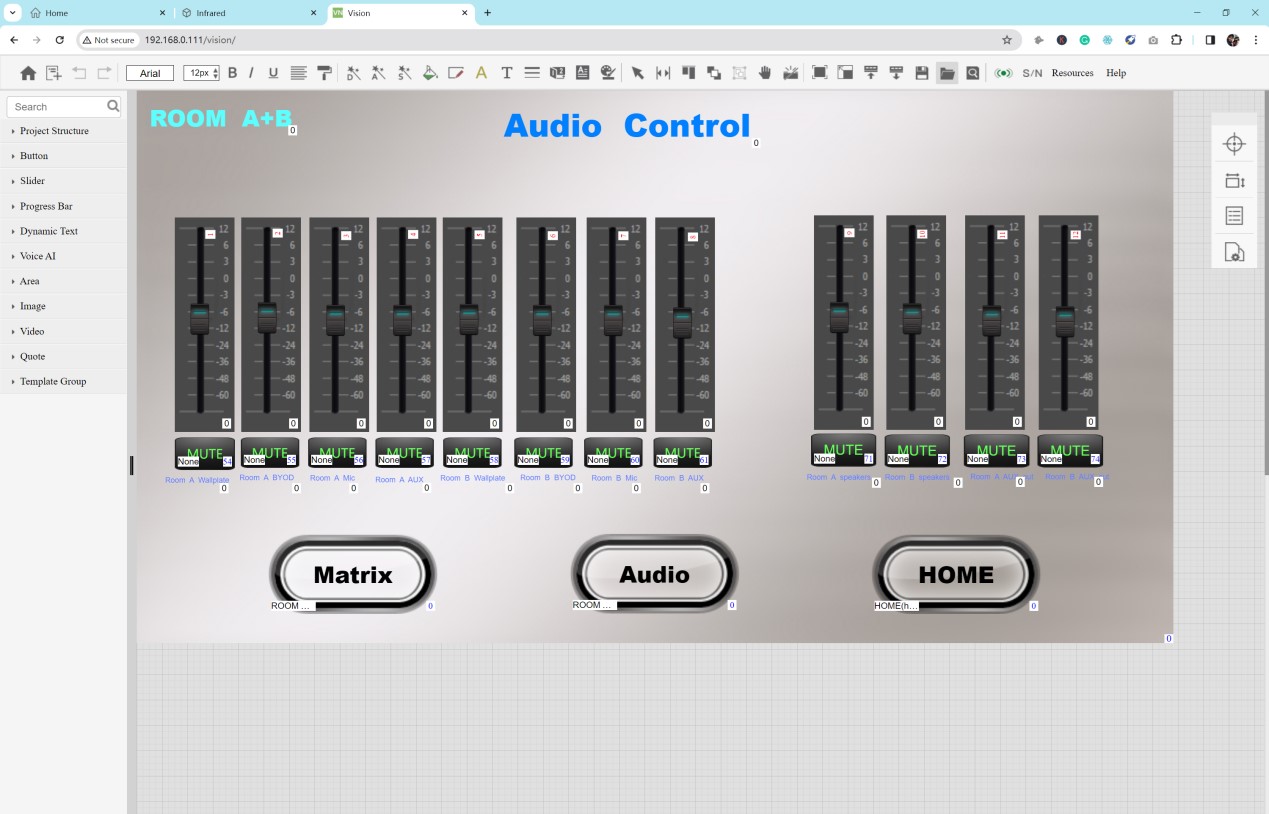This screenshot has width=1269, height=814.
Task: Open the folder icon in the toolbar
Action: [947, 73]
